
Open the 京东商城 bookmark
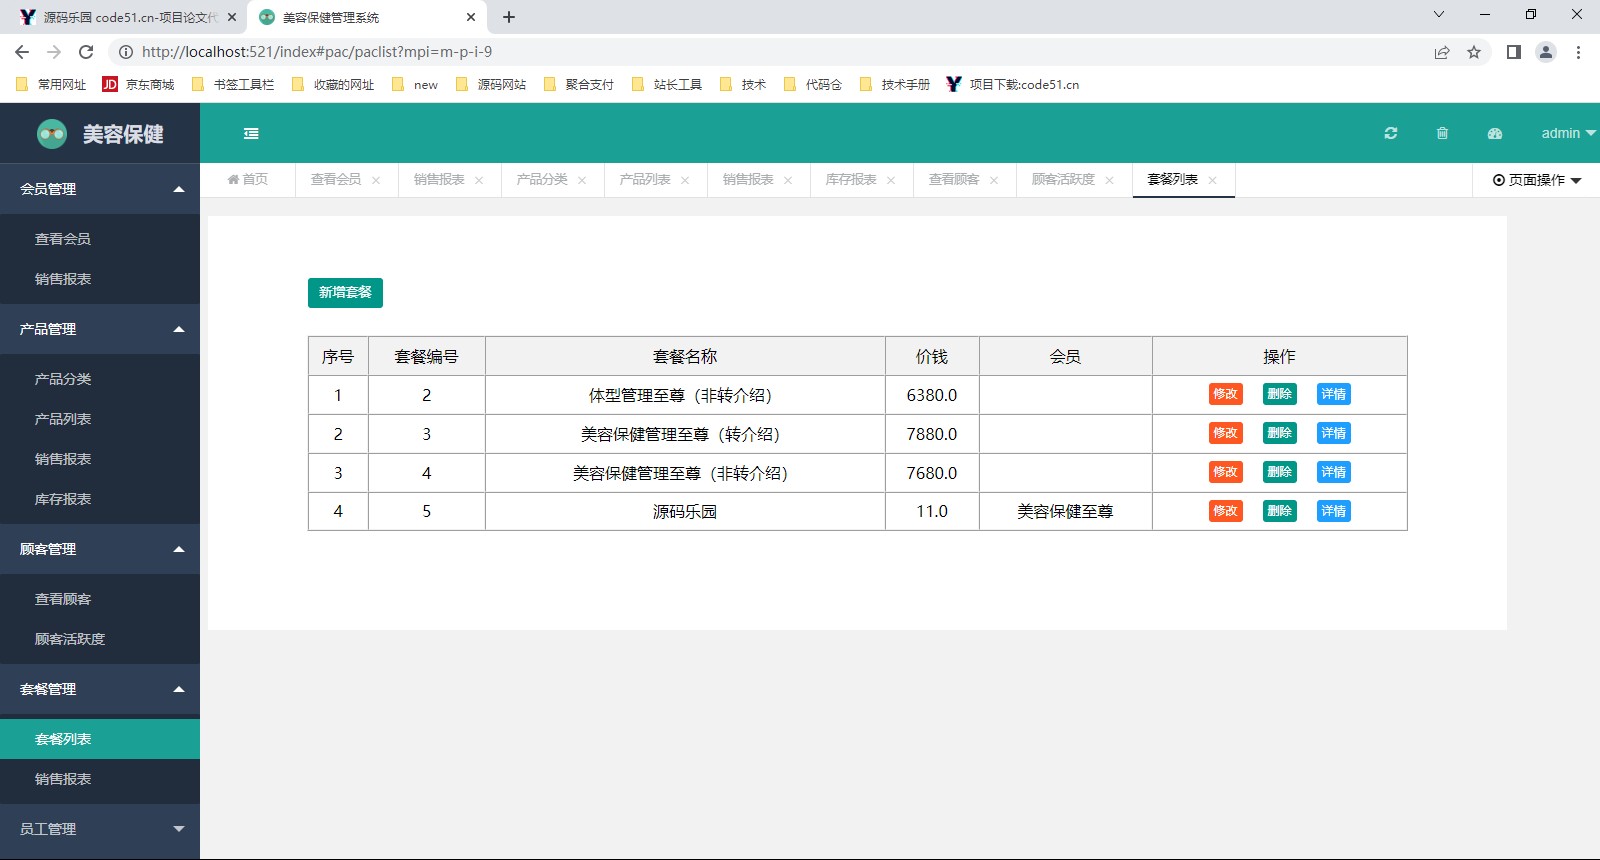138,85
